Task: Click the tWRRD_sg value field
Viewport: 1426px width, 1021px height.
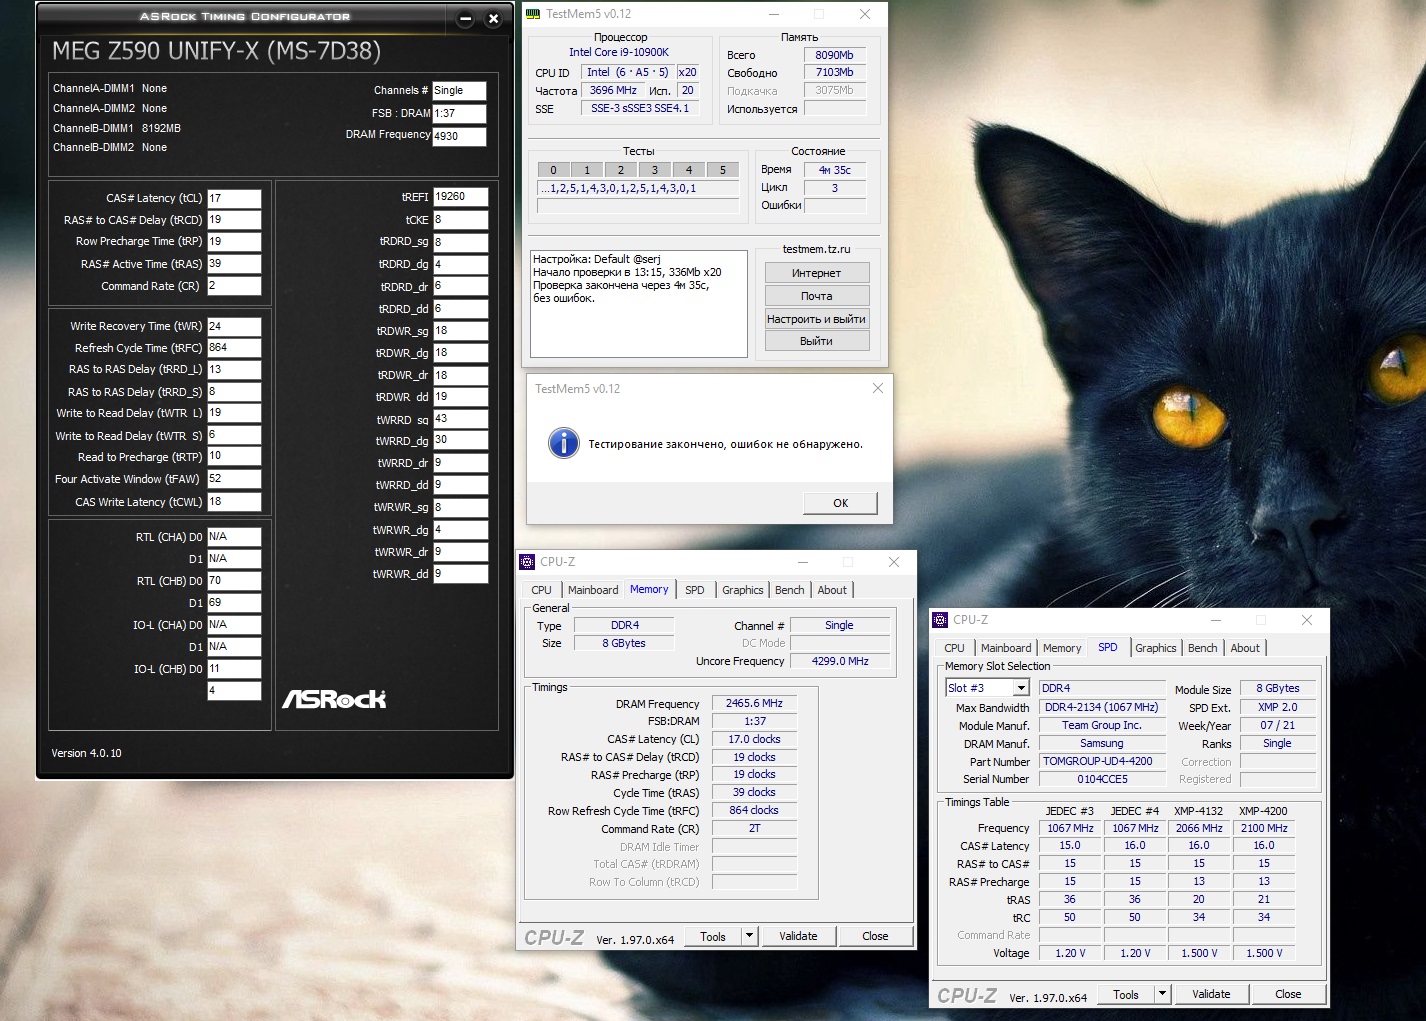Action: [x=461, y=419]
